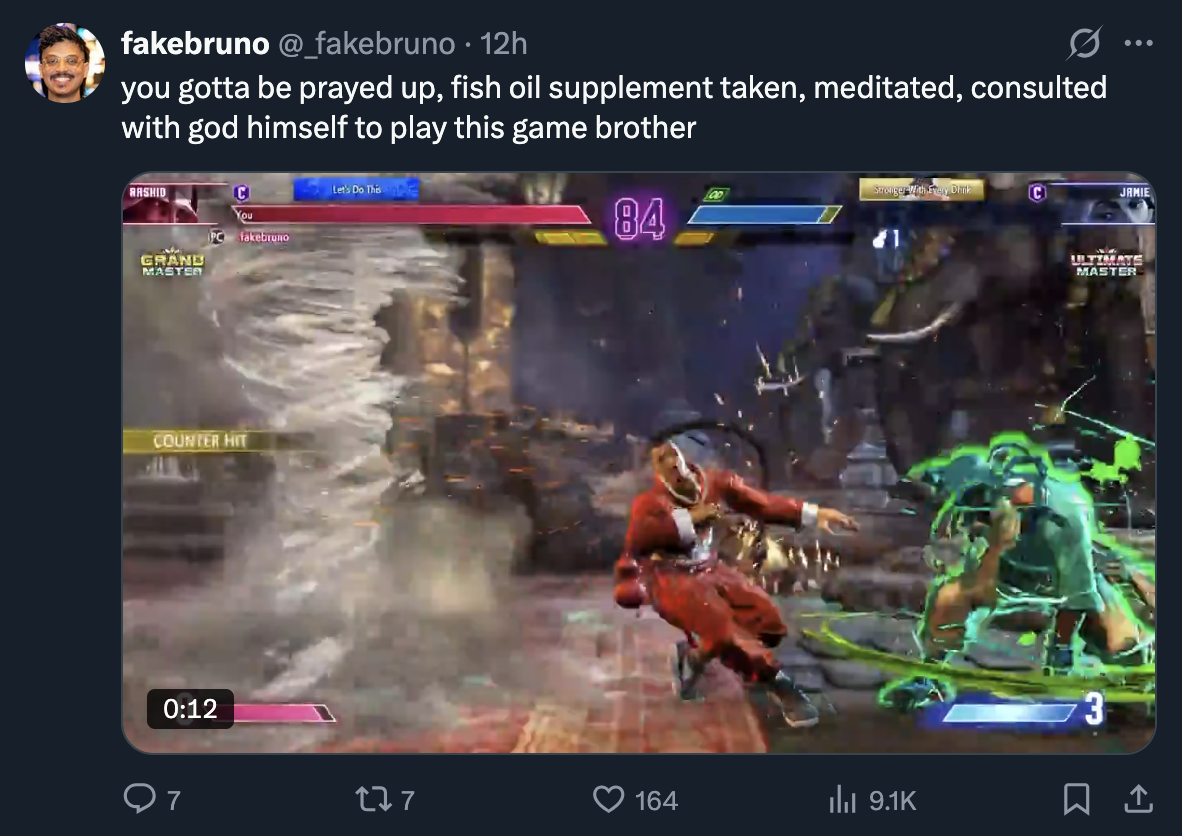Click the 0:12 video duration badge

(x=190, y=709)
